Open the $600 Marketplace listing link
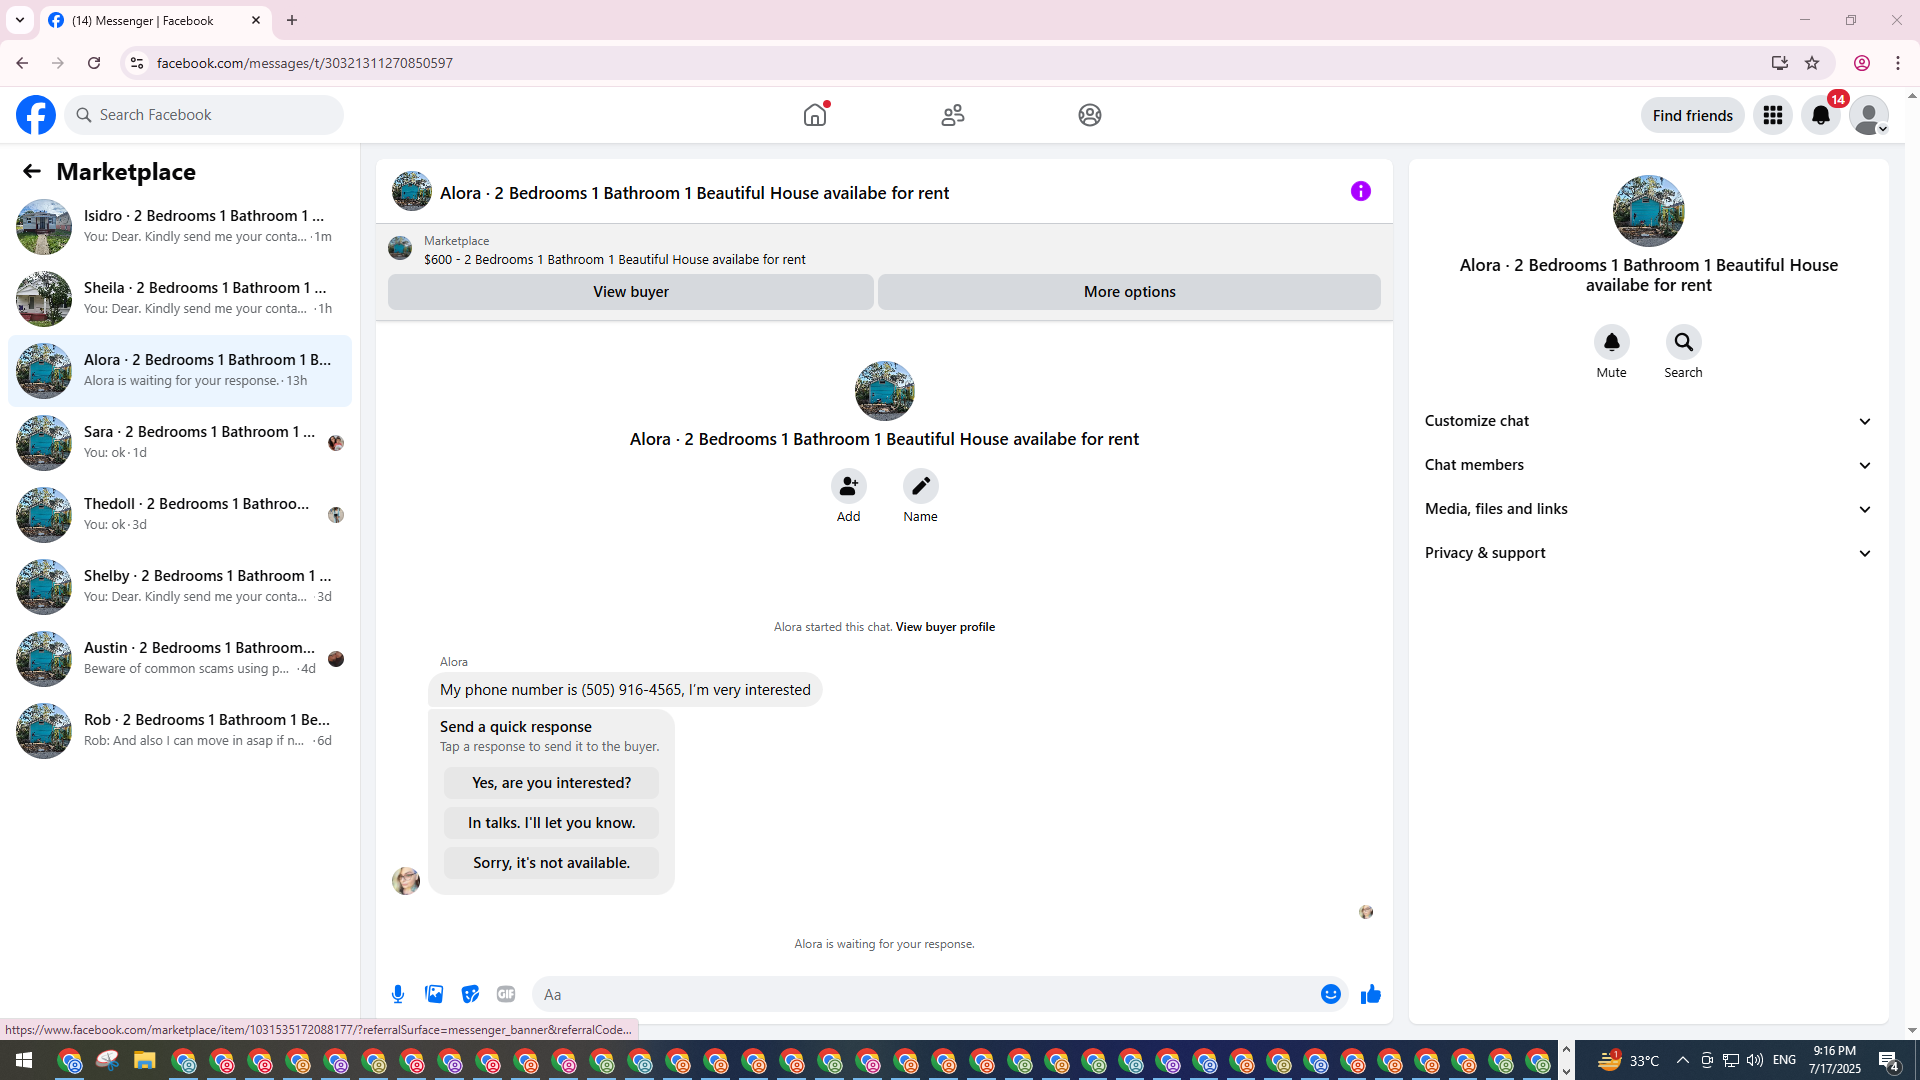1920x1080 pixels. (x=614, y=260)
